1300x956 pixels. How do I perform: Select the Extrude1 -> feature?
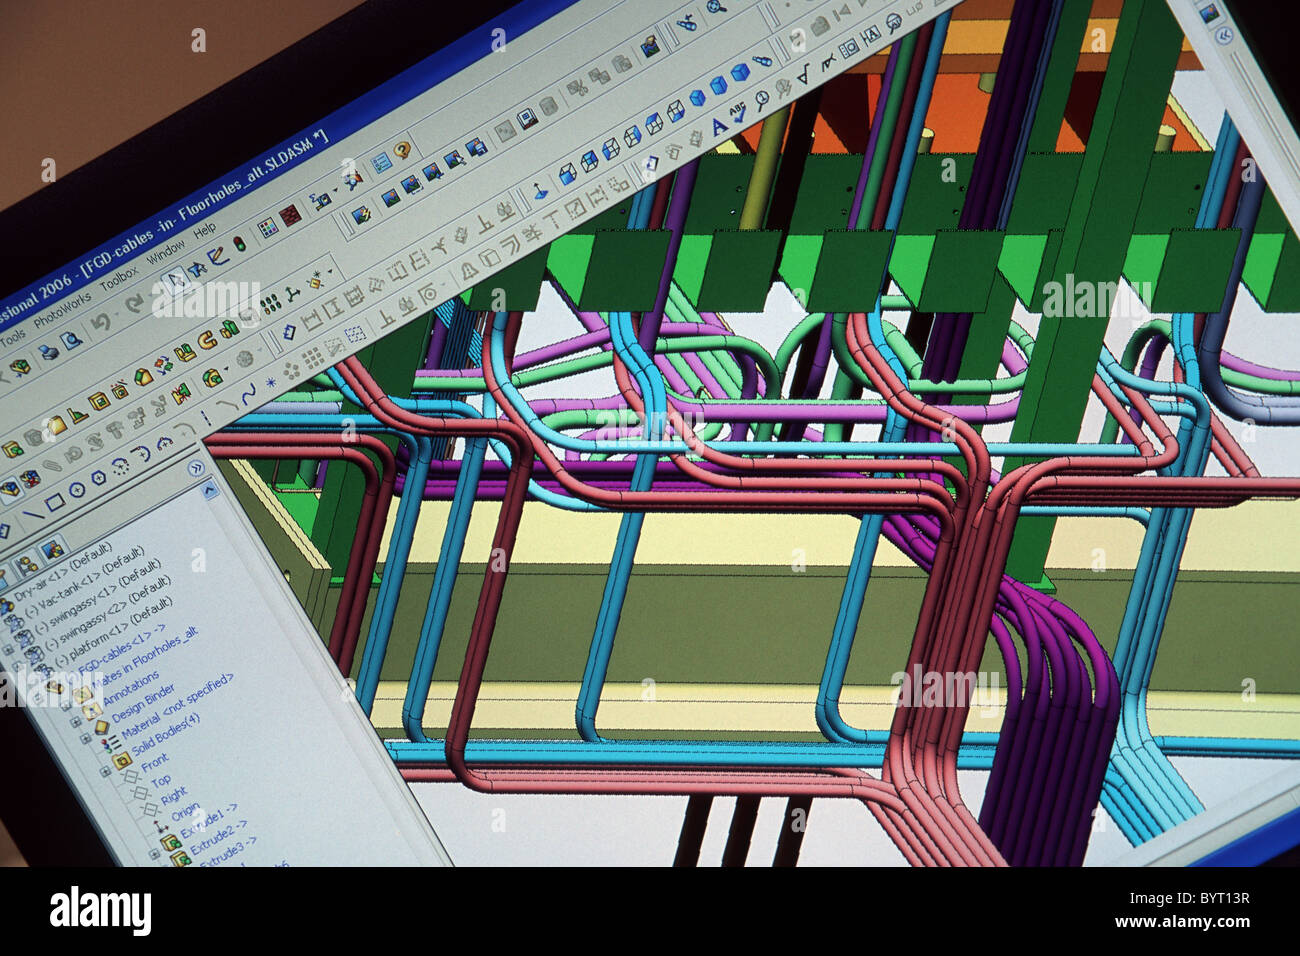[207, 823]
